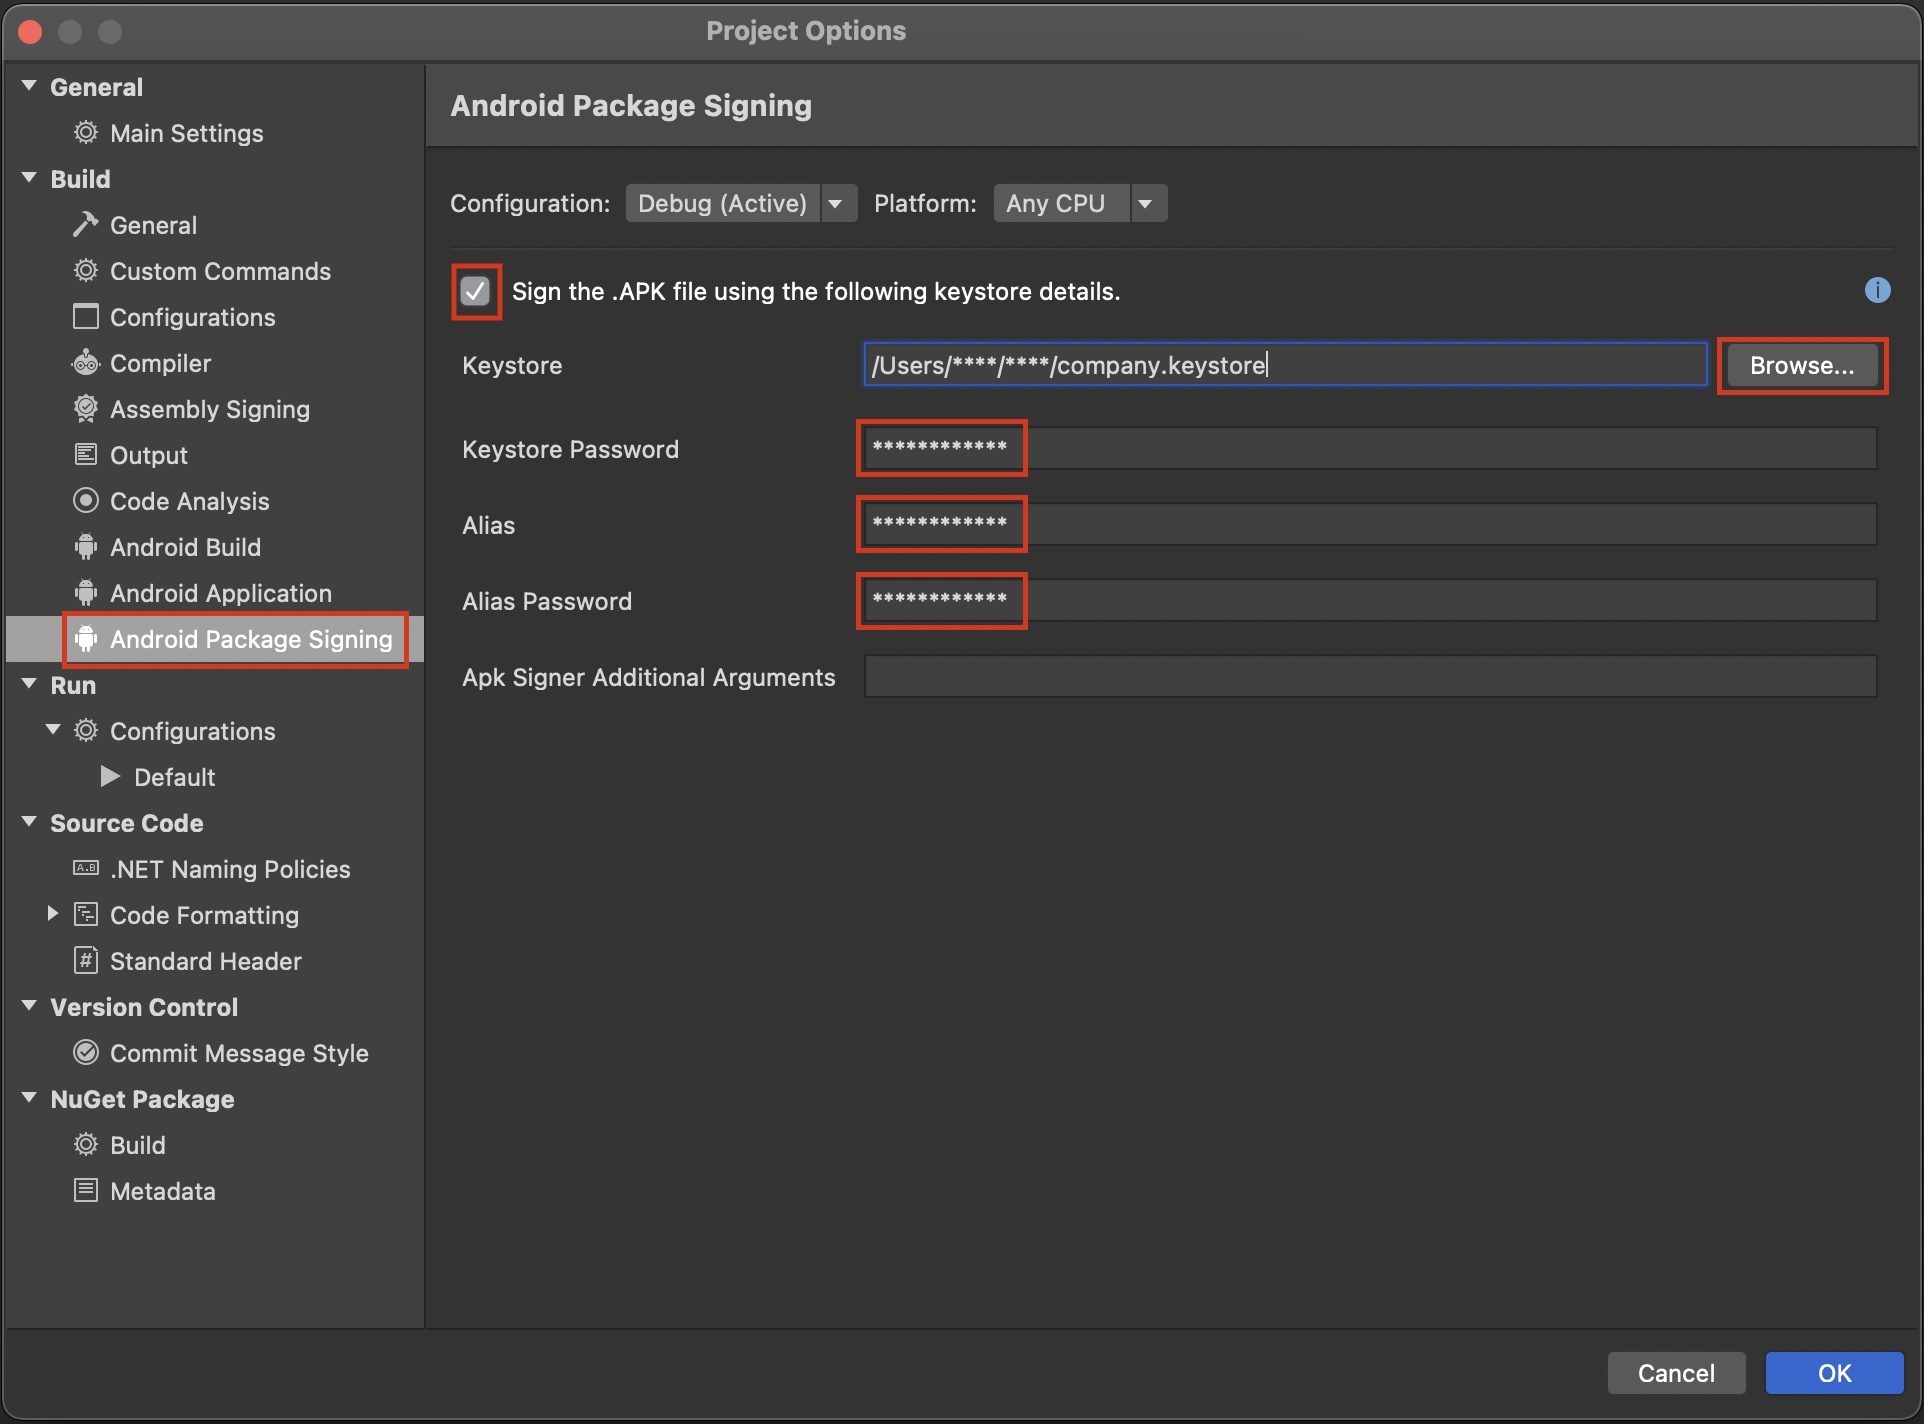Screen dimensions: 1924x1424
Task: Collapse the Source Code section
Action: coord(29,822)
